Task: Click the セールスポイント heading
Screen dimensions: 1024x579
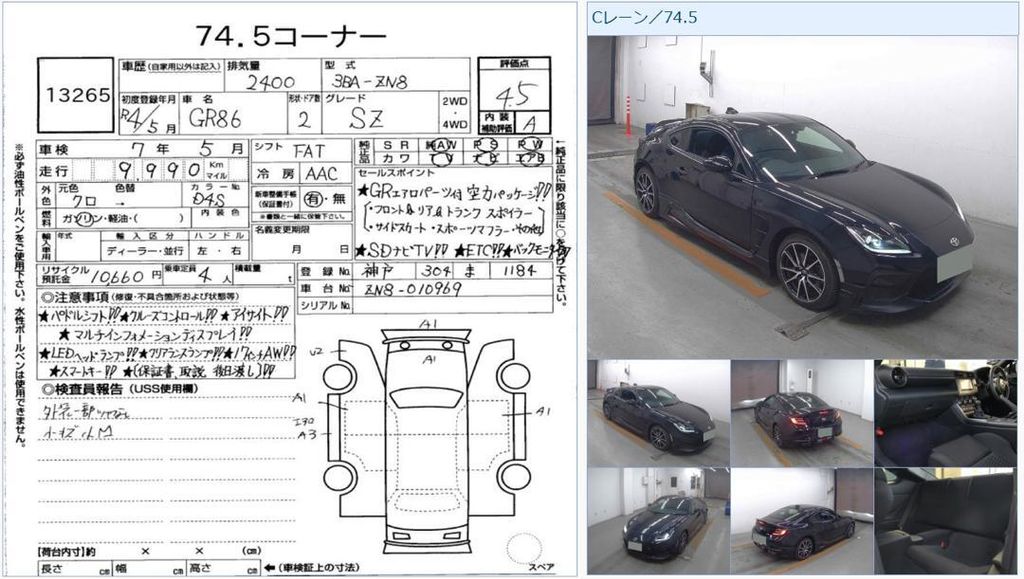Action: 396,173
